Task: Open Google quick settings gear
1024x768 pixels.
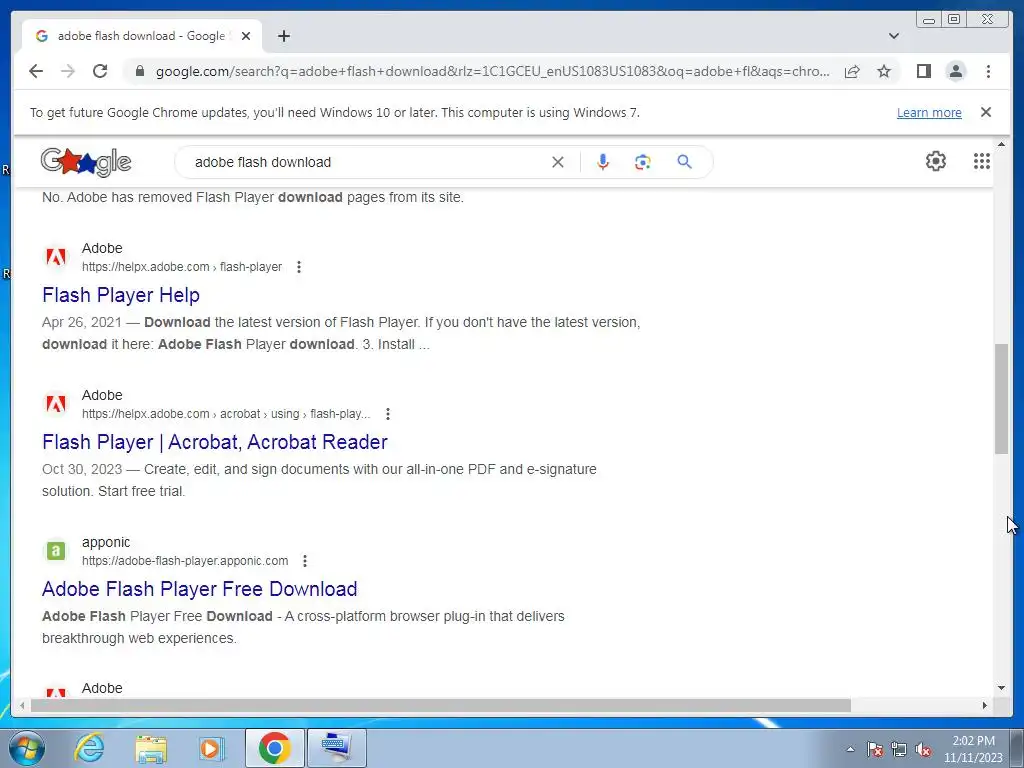Action: 935,161
